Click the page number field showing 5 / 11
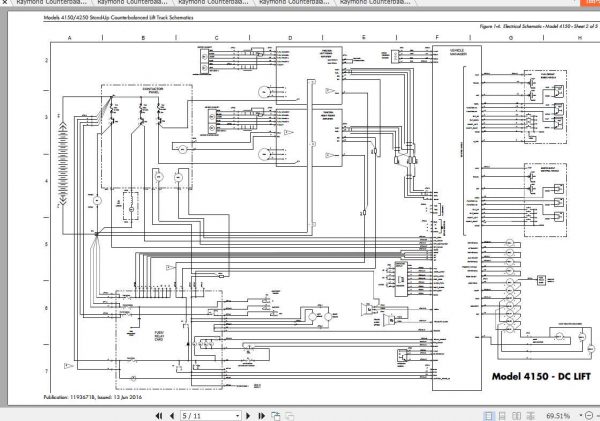This screenshot has height=421, width=600. [208, 416]
